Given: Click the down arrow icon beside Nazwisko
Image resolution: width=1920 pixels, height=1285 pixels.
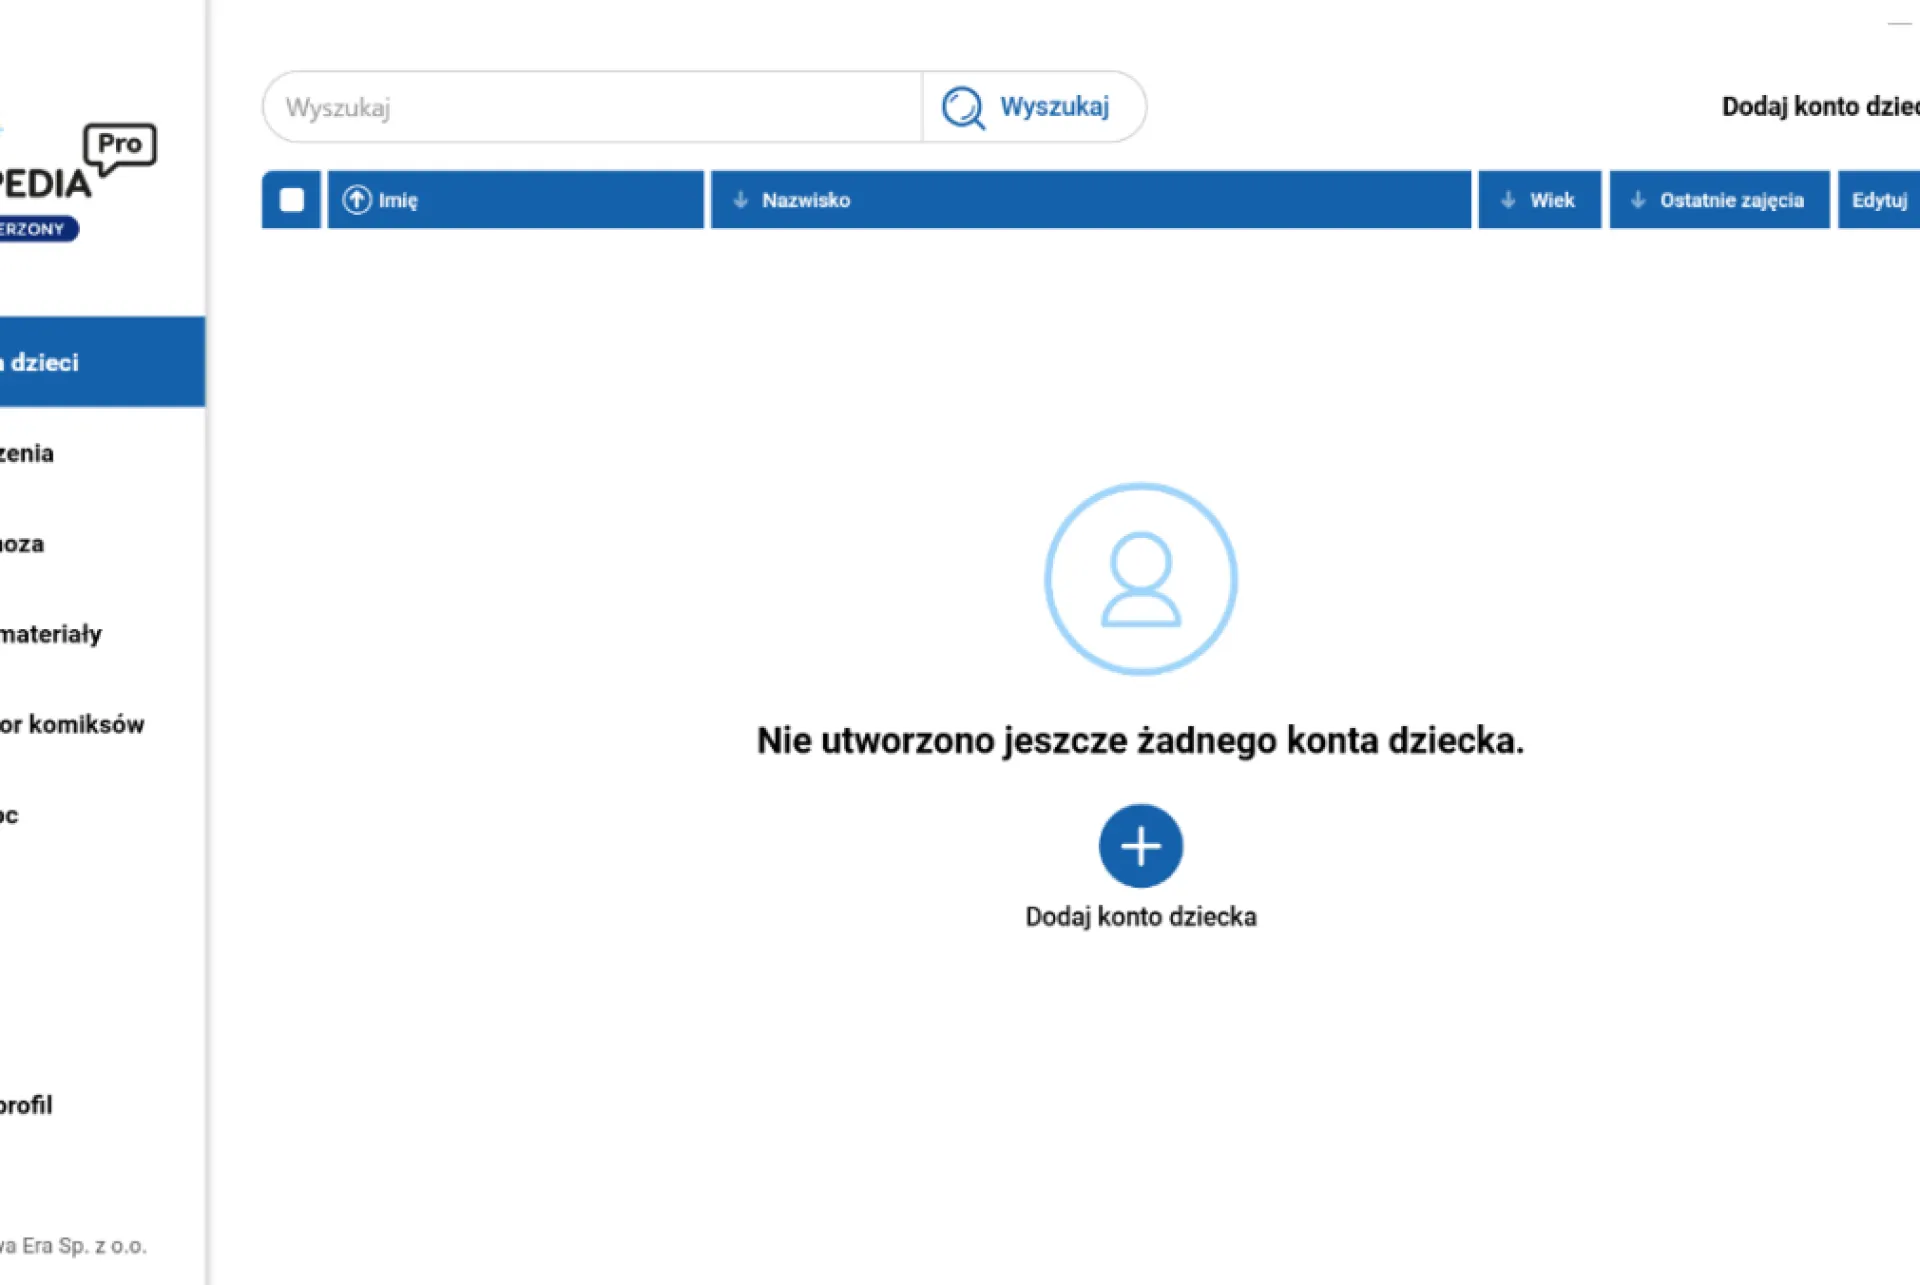Looking at the screenshot, I should (740, 200).
